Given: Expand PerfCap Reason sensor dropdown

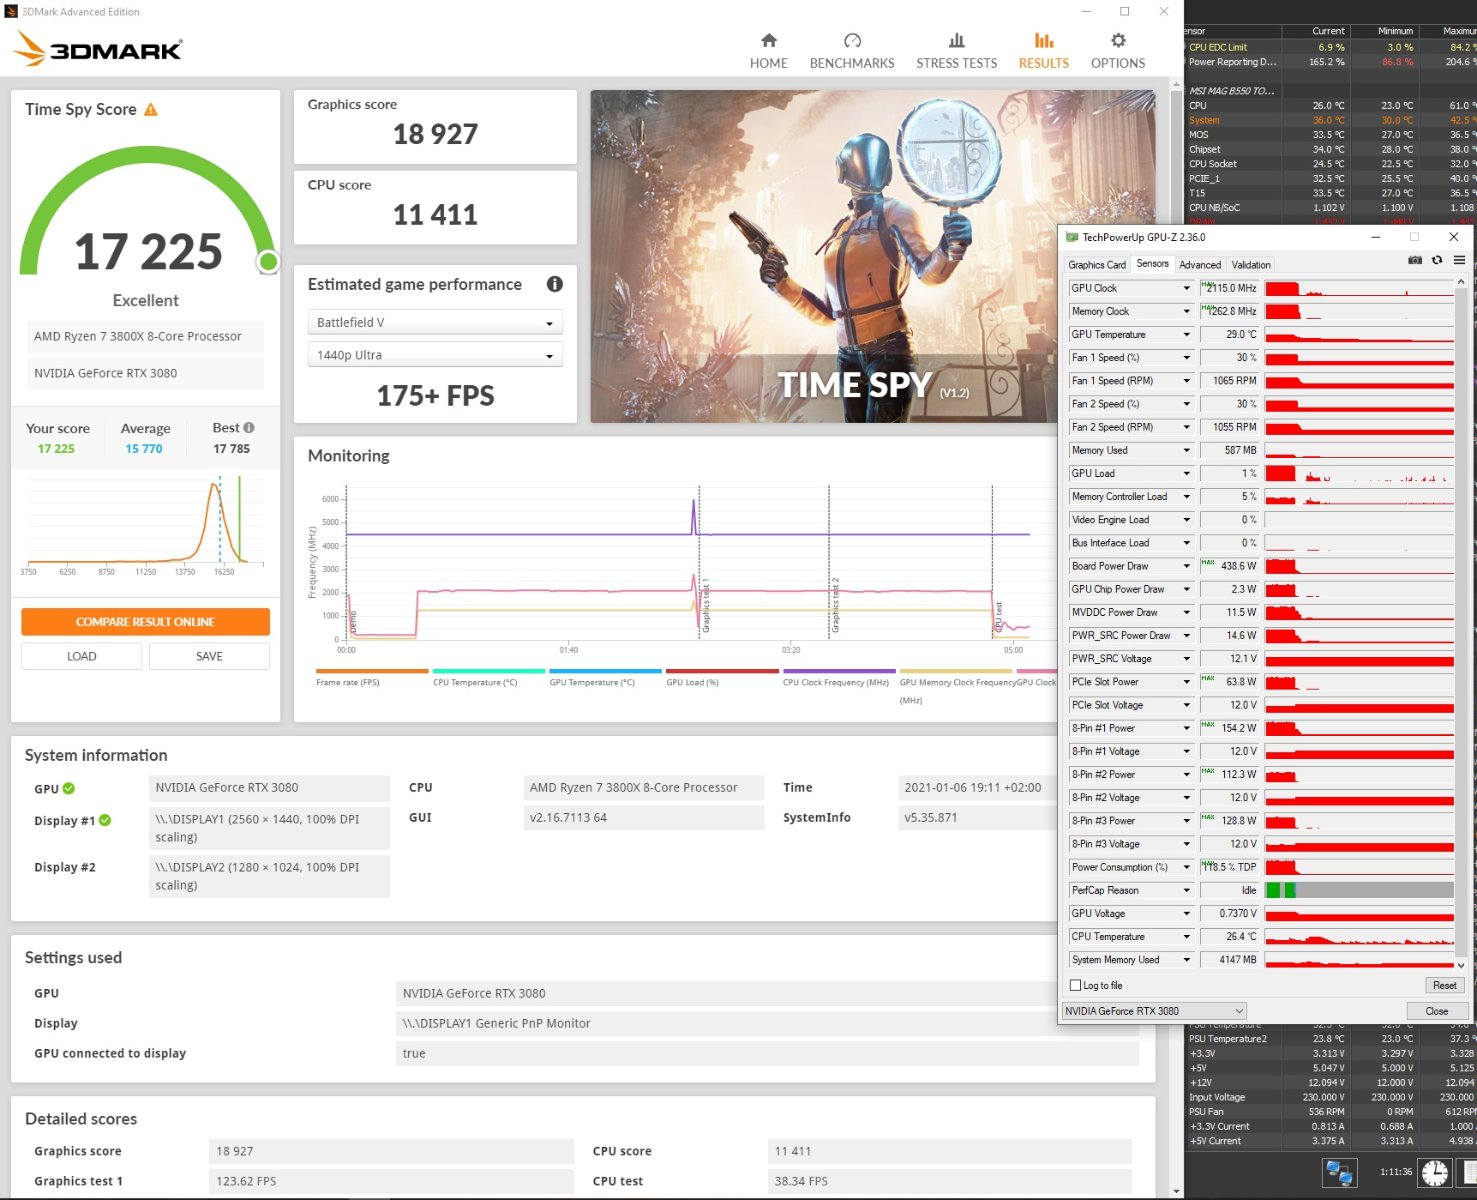Looking at the screenshot, I should click(x=1187, y=890).
